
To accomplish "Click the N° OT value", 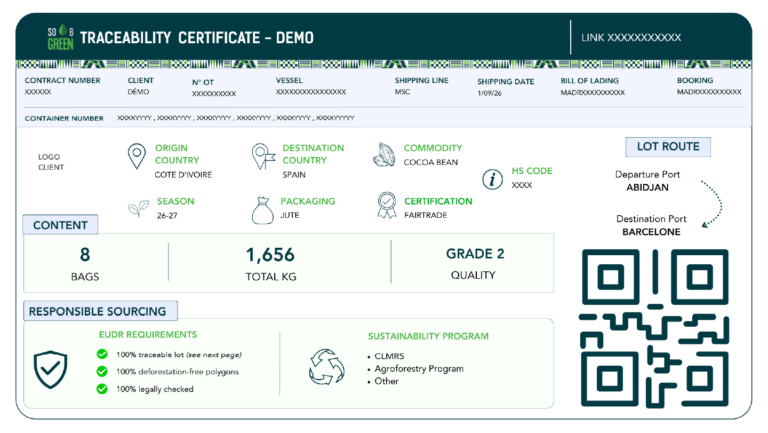I will [x=214, y=94].
